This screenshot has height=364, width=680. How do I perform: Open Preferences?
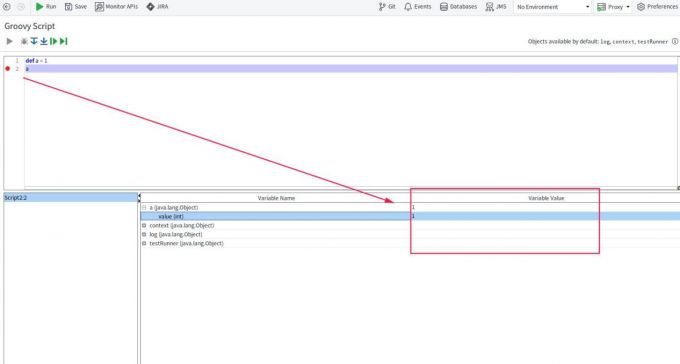point(657,7)
